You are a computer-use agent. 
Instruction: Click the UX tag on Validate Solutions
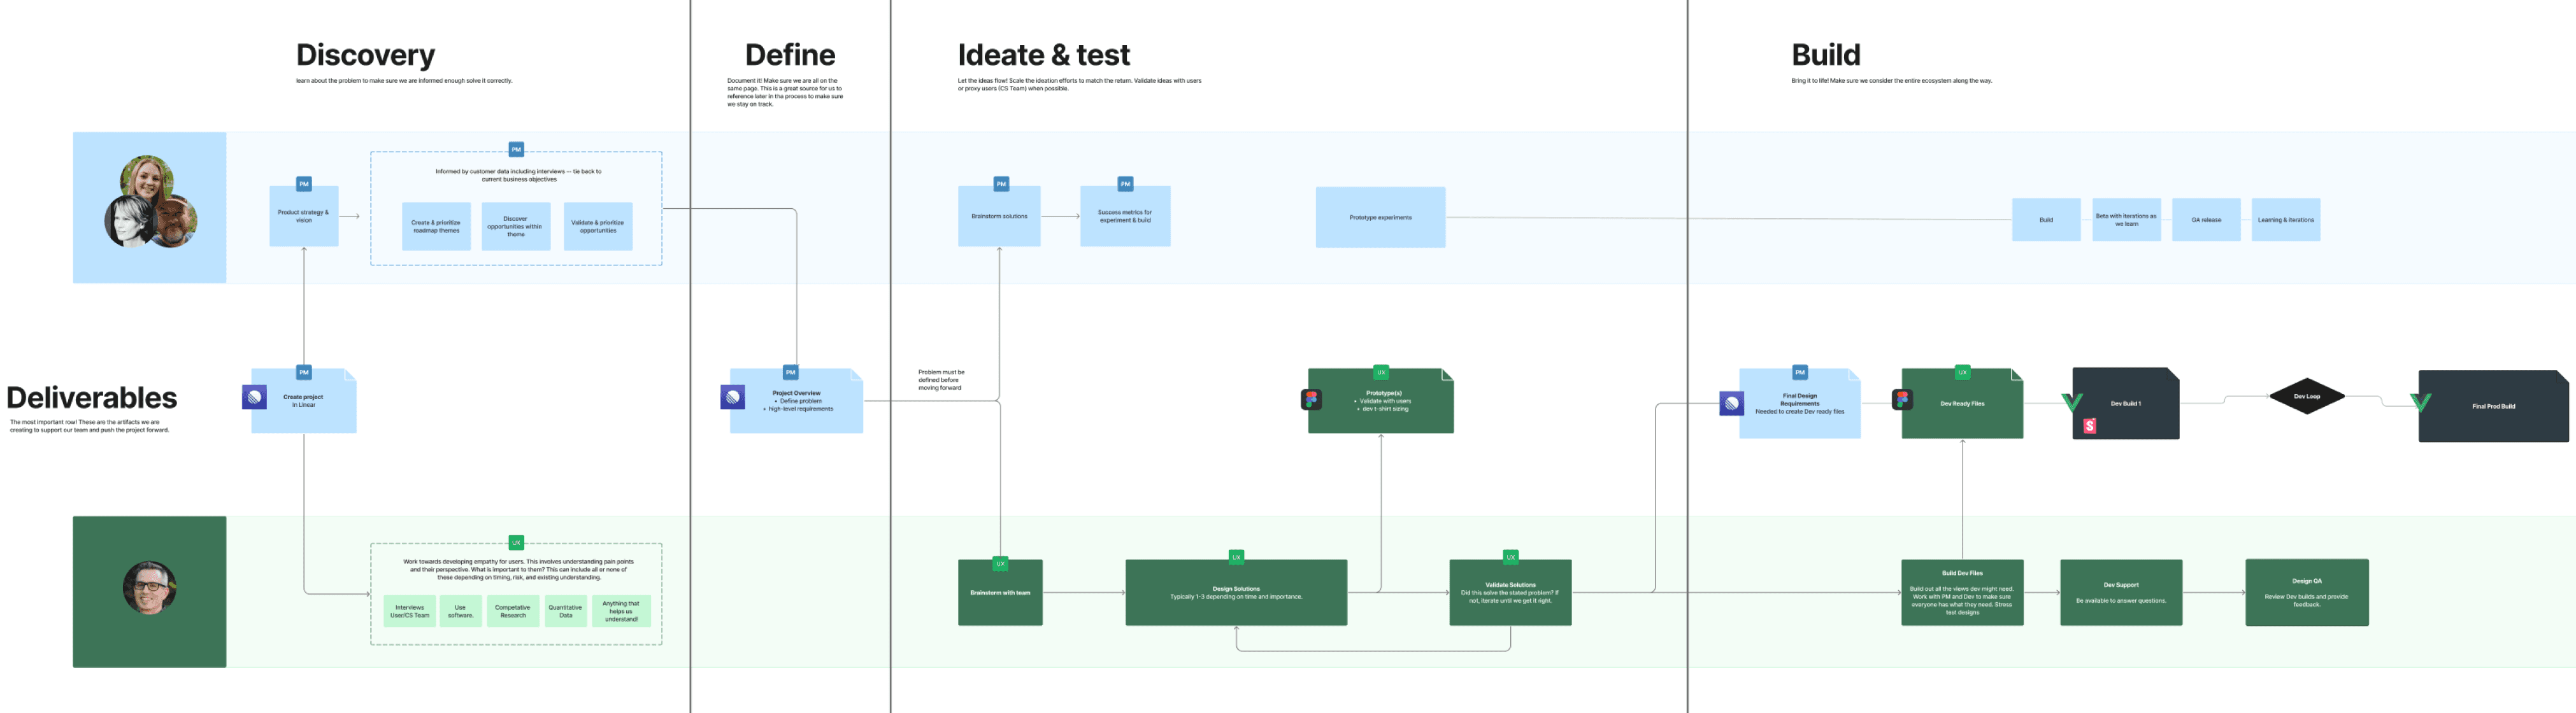(x=1510, y=557)
